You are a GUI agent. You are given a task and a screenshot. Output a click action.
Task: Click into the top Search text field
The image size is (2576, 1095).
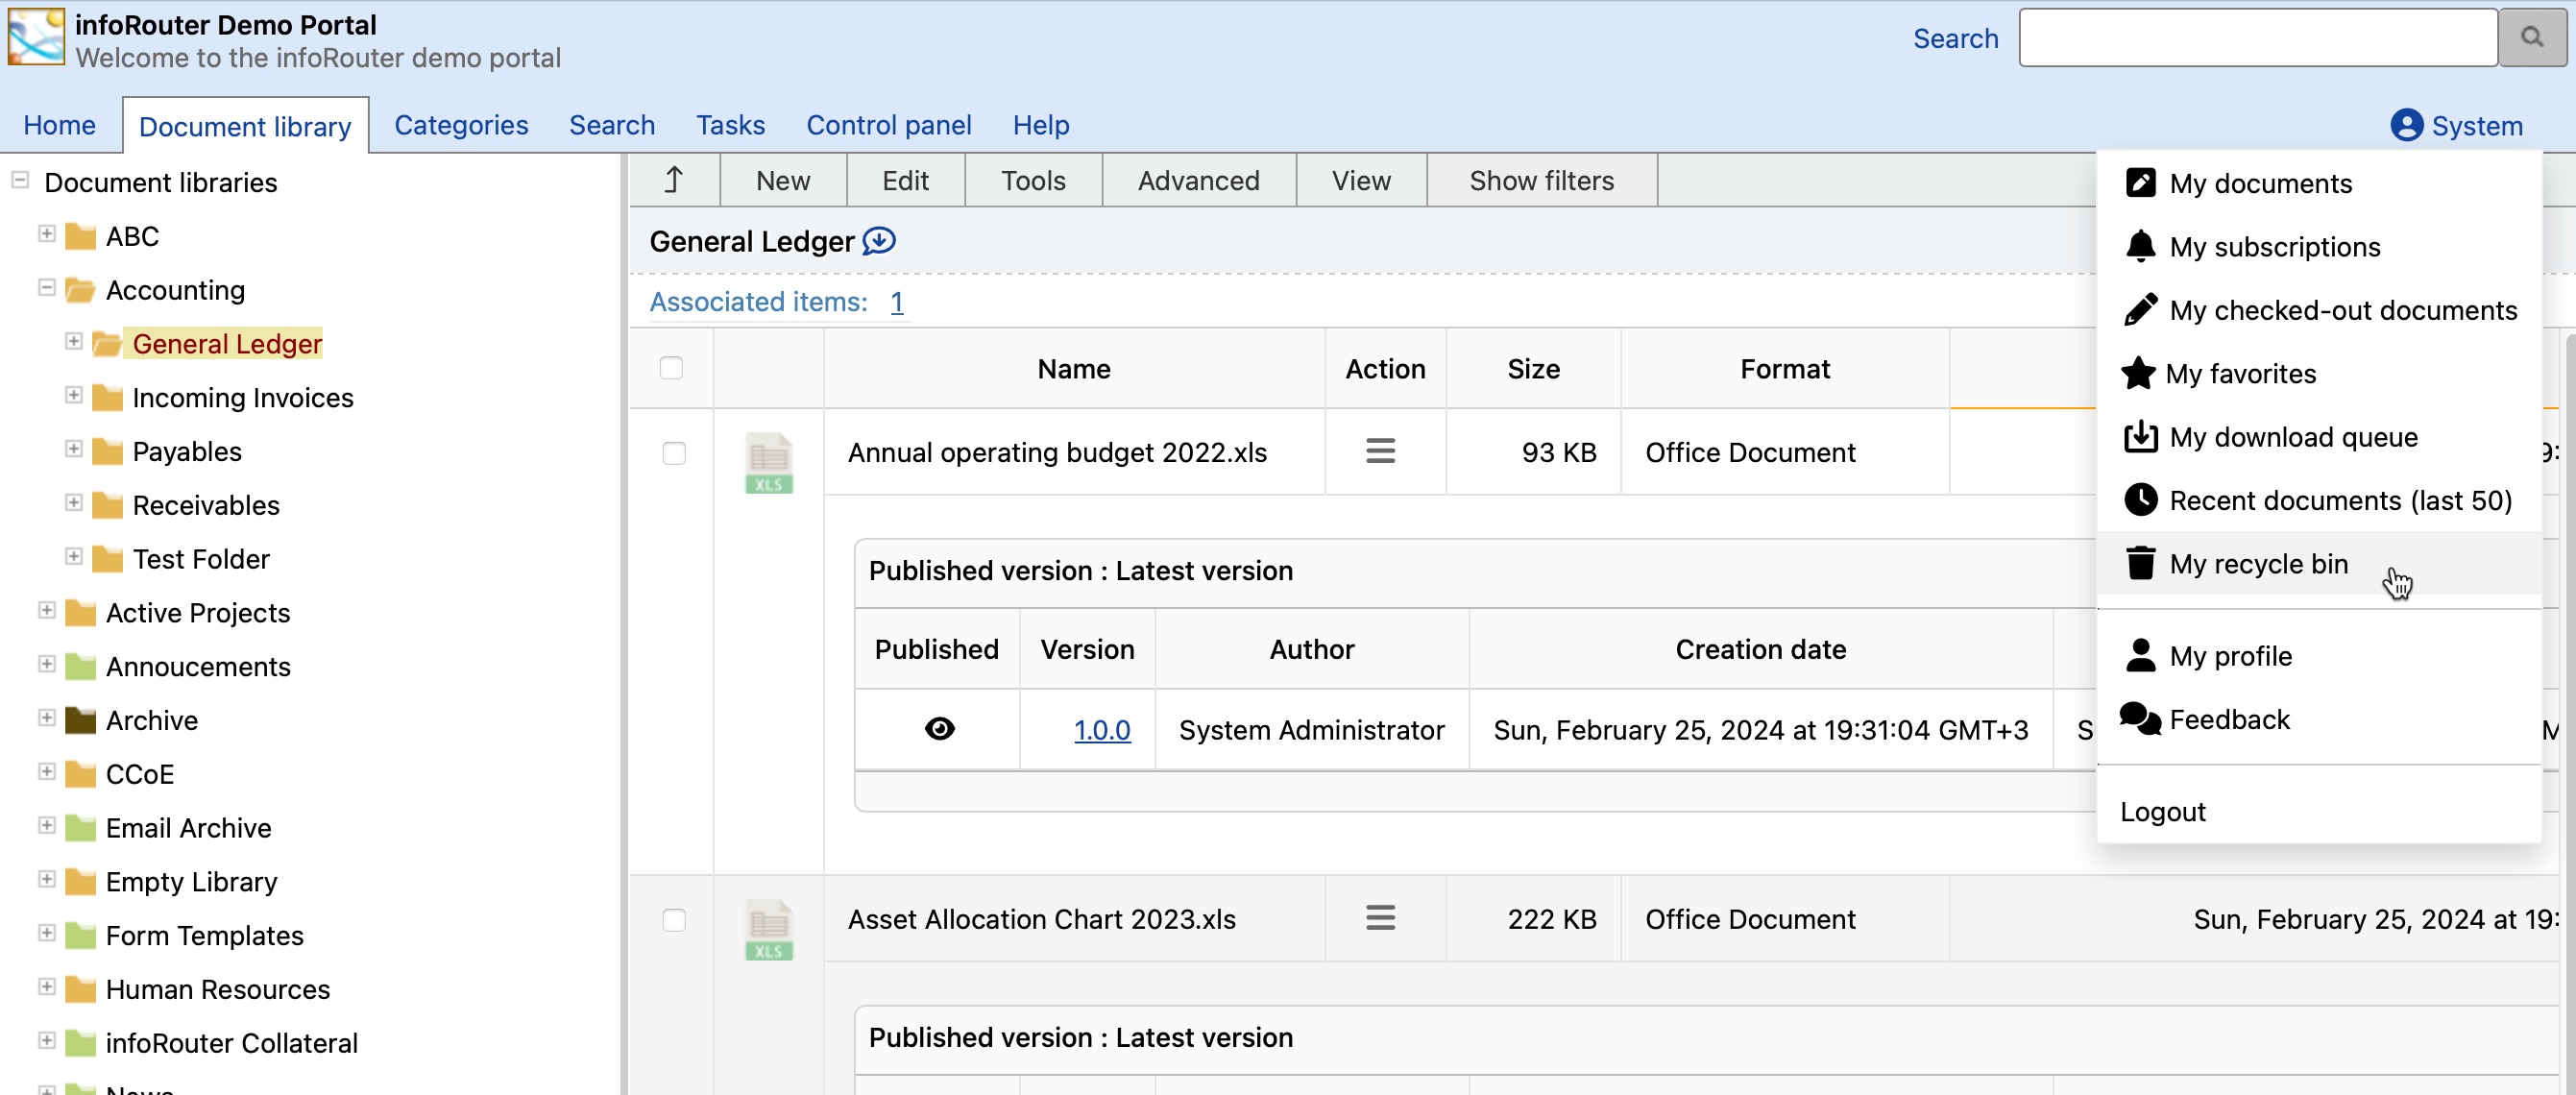point(2257,38)
